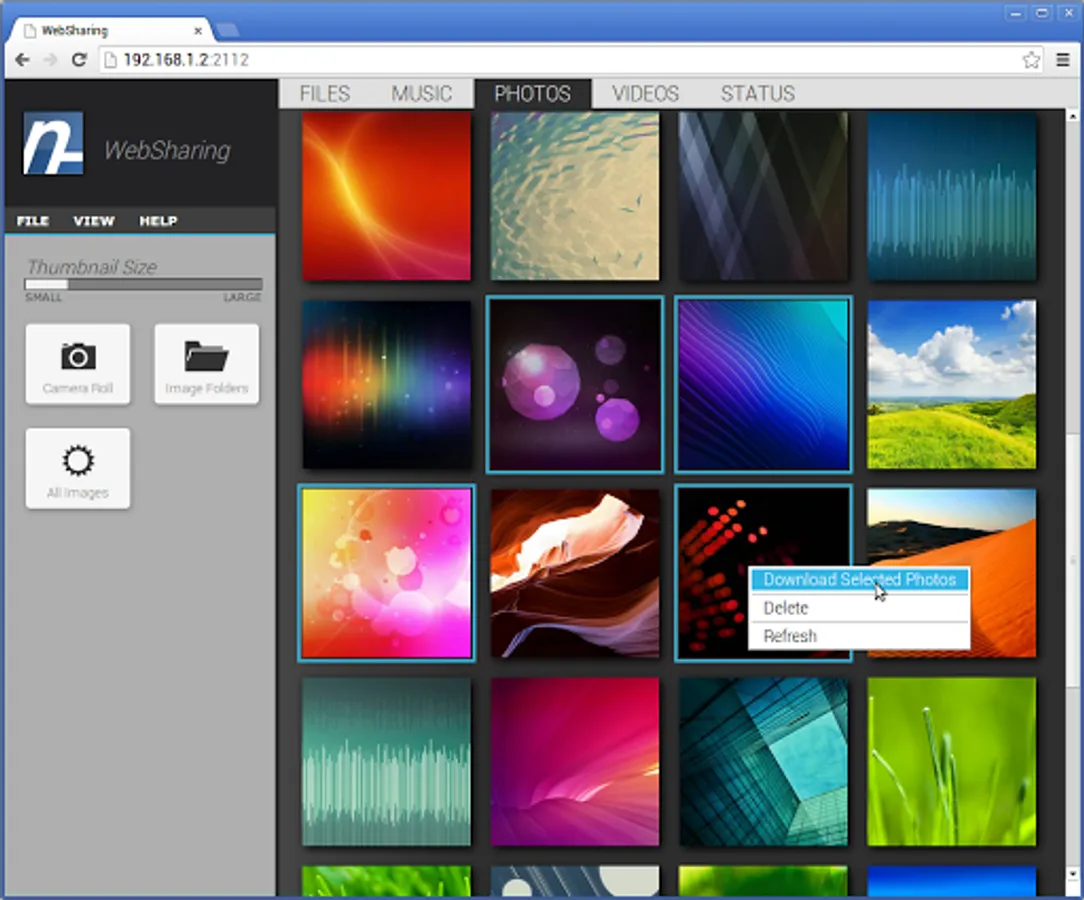The image size is (1084, 900).
Task: Open the HELP menu
Action: (158, 221)
